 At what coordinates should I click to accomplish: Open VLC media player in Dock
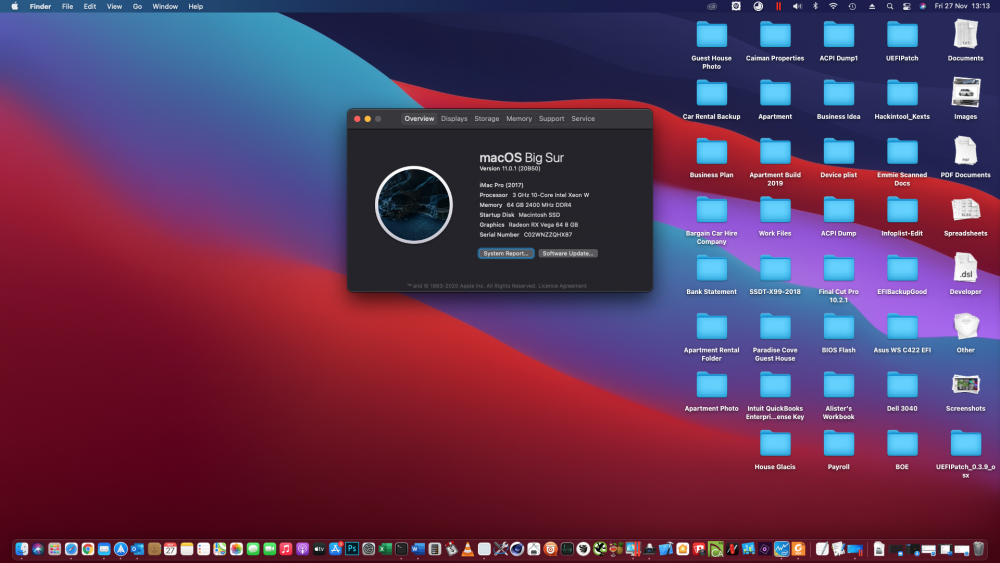click(467, 548)
